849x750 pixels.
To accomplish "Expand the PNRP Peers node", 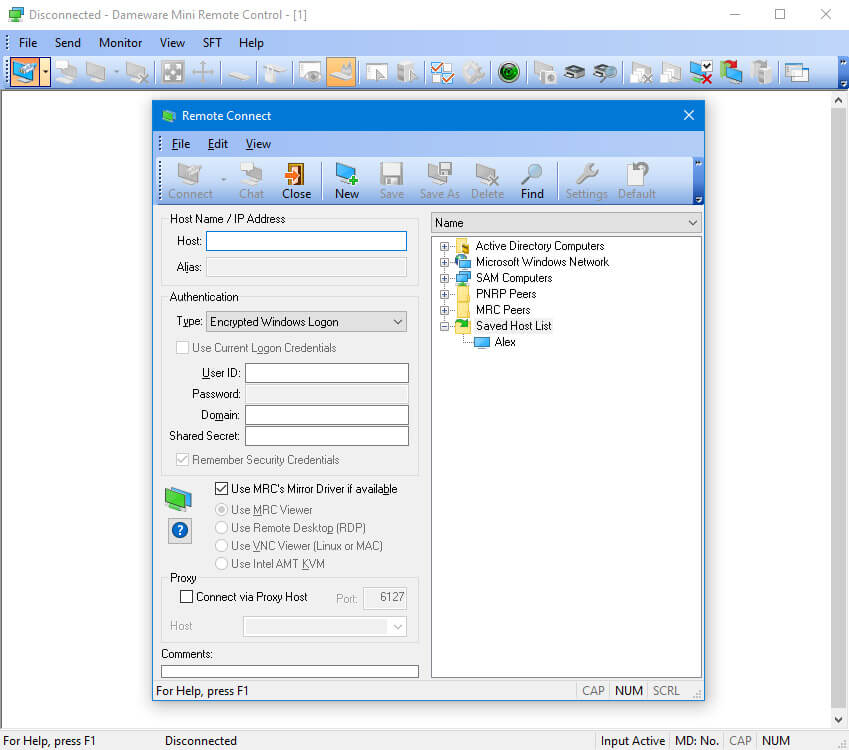I will 444,295.
